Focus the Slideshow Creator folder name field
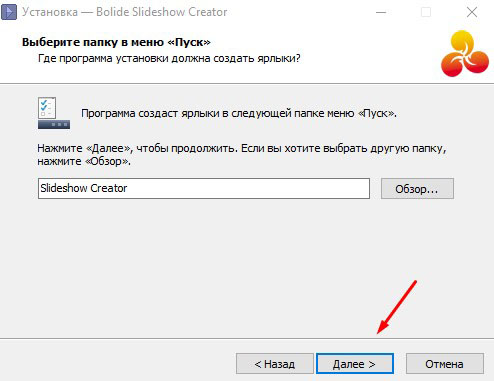494x381 pixels. click(204, 188)
